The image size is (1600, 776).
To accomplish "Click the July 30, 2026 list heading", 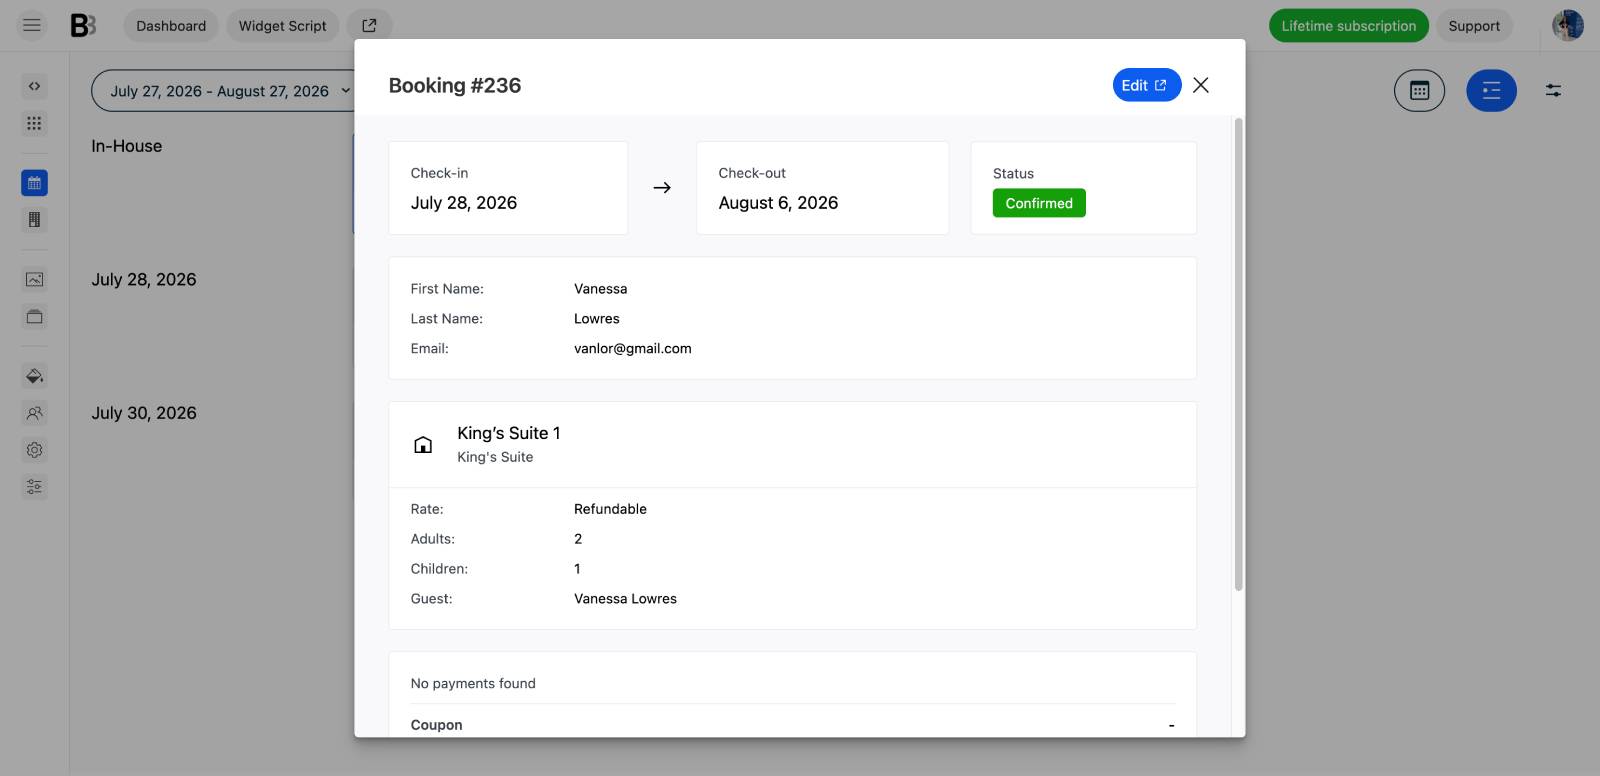I will pyautogui.click(x=144, y=413).
